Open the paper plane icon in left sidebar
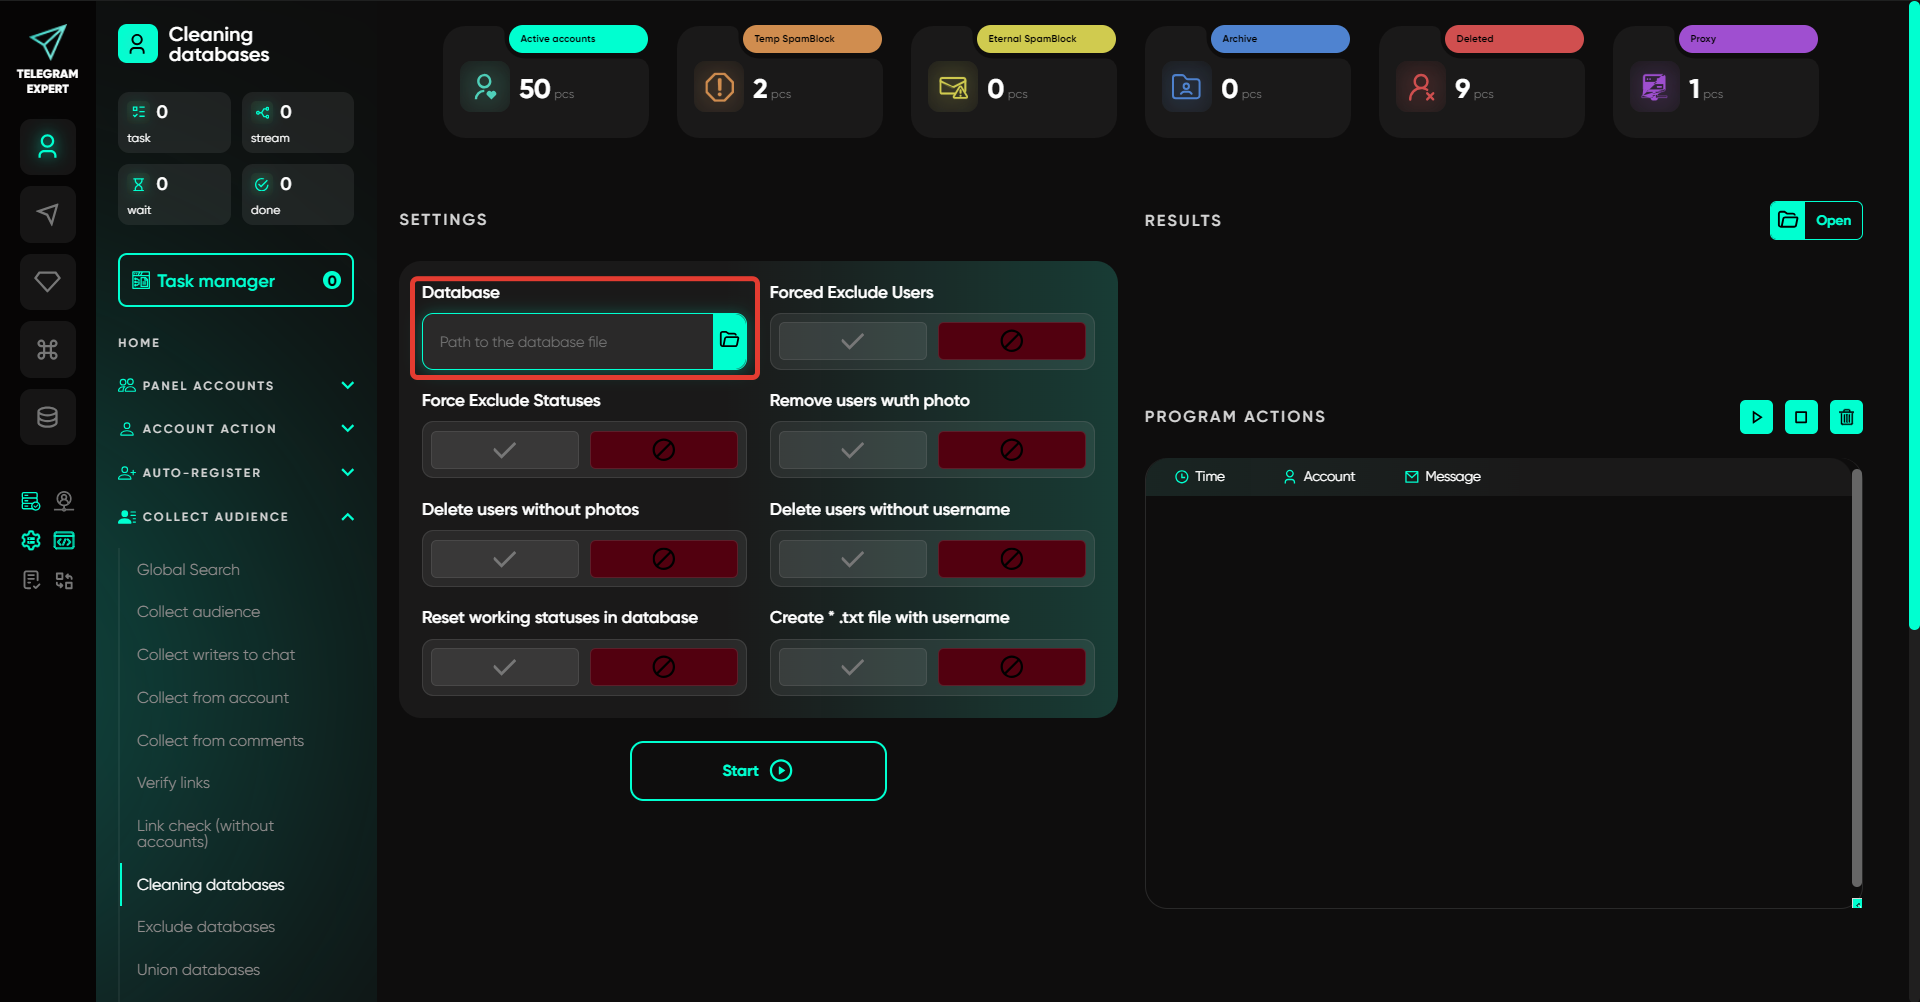Viewport: 1920px width, 1002px height. tap(47, 214)
